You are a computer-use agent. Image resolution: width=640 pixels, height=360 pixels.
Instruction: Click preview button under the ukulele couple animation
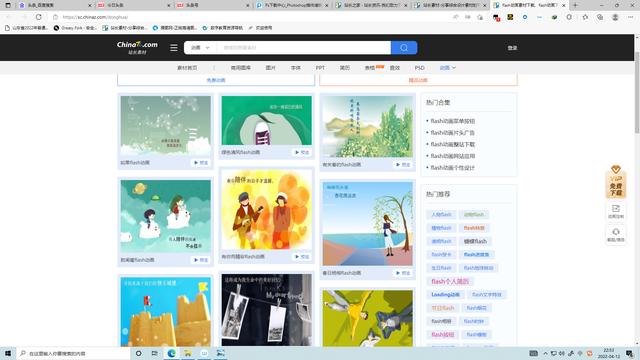pyautogui.click(x=302, y=257)
